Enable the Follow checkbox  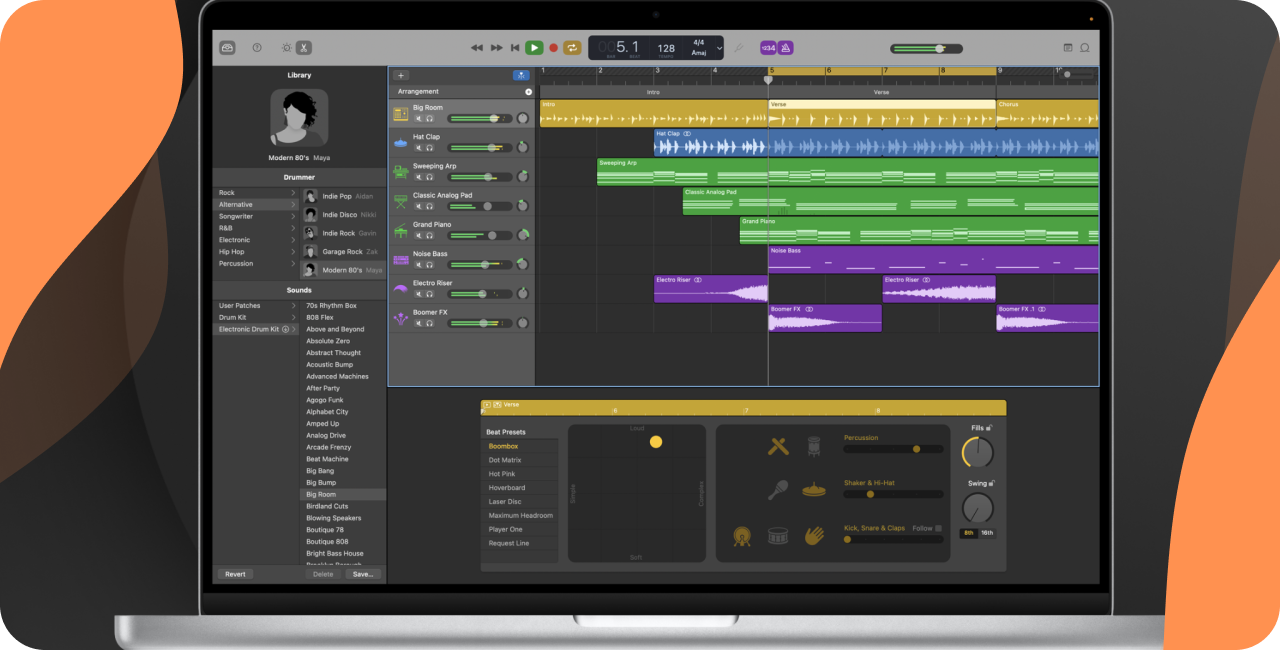[938, 528]
